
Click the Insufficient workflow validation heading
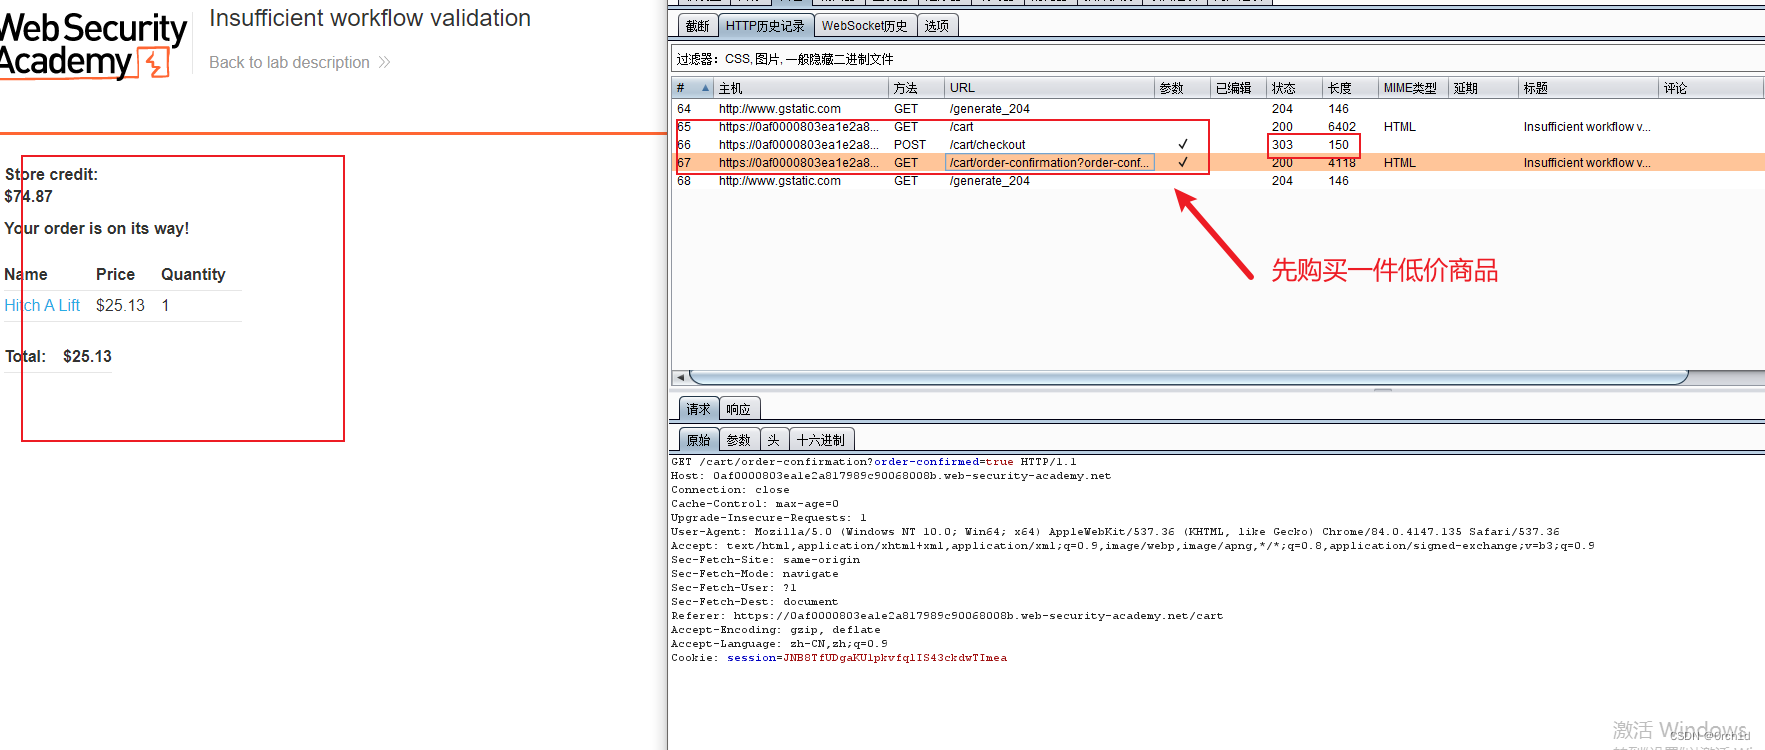point(370,18)
